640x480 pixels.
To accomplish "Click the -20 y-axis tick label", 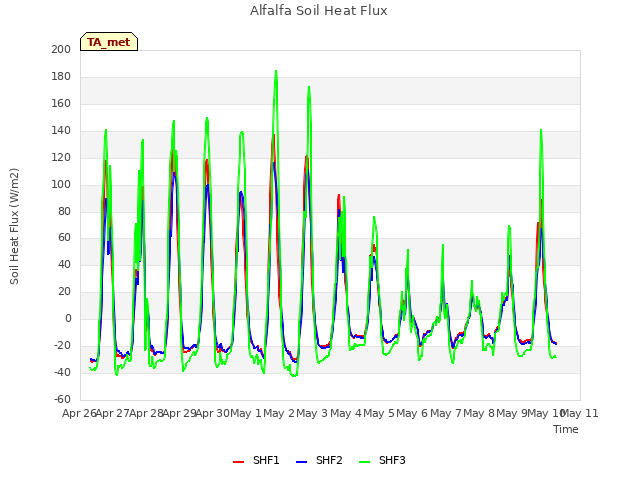I will click(62, 345).
